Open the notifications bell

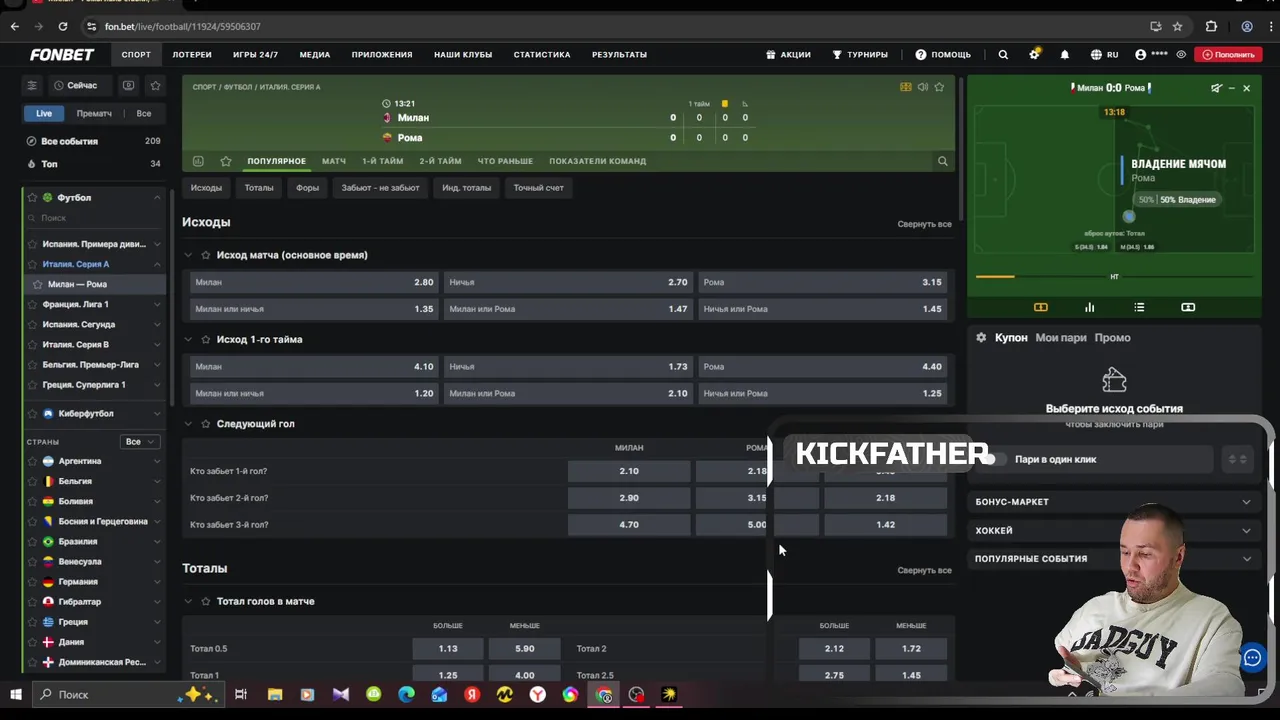click(1064, 55)
